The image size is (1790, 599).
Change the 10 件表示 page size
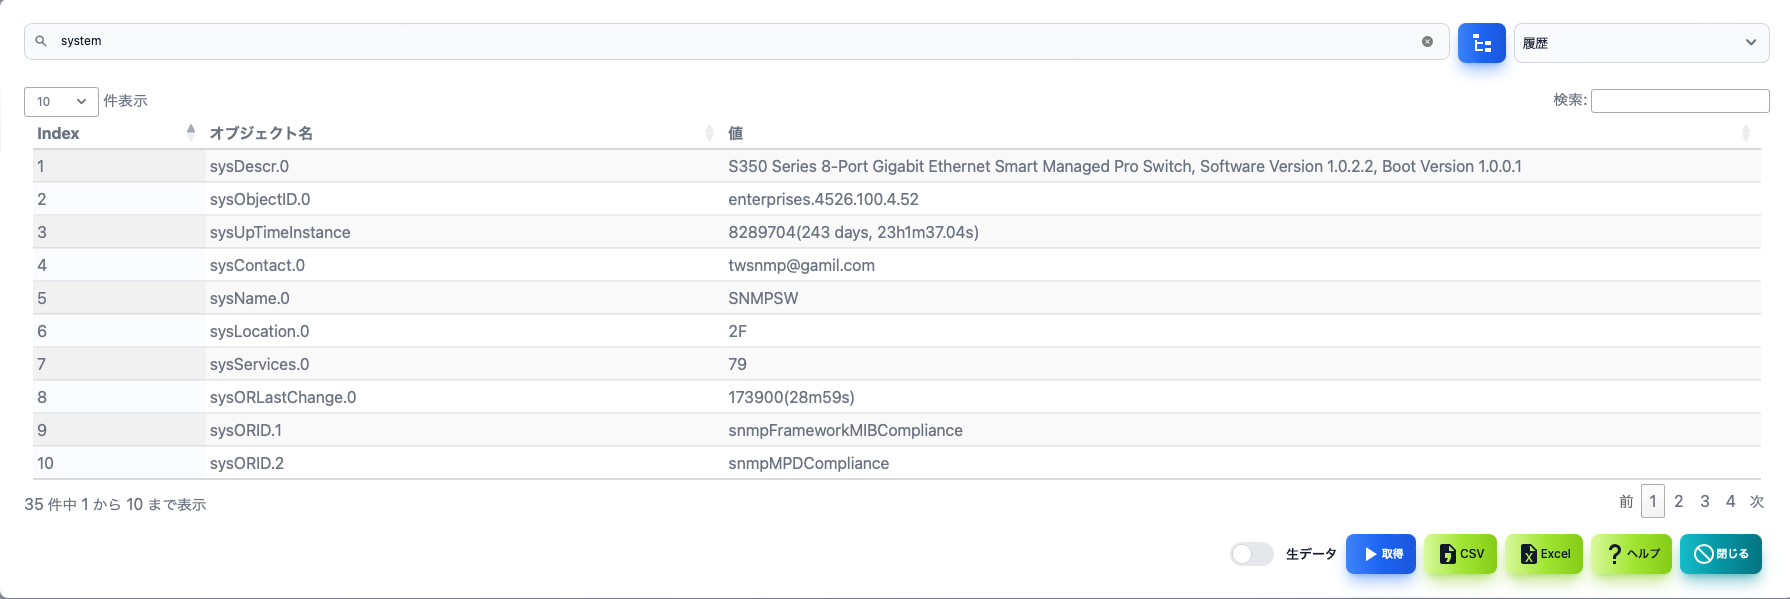pyautogui.click(x=61, y=101)
